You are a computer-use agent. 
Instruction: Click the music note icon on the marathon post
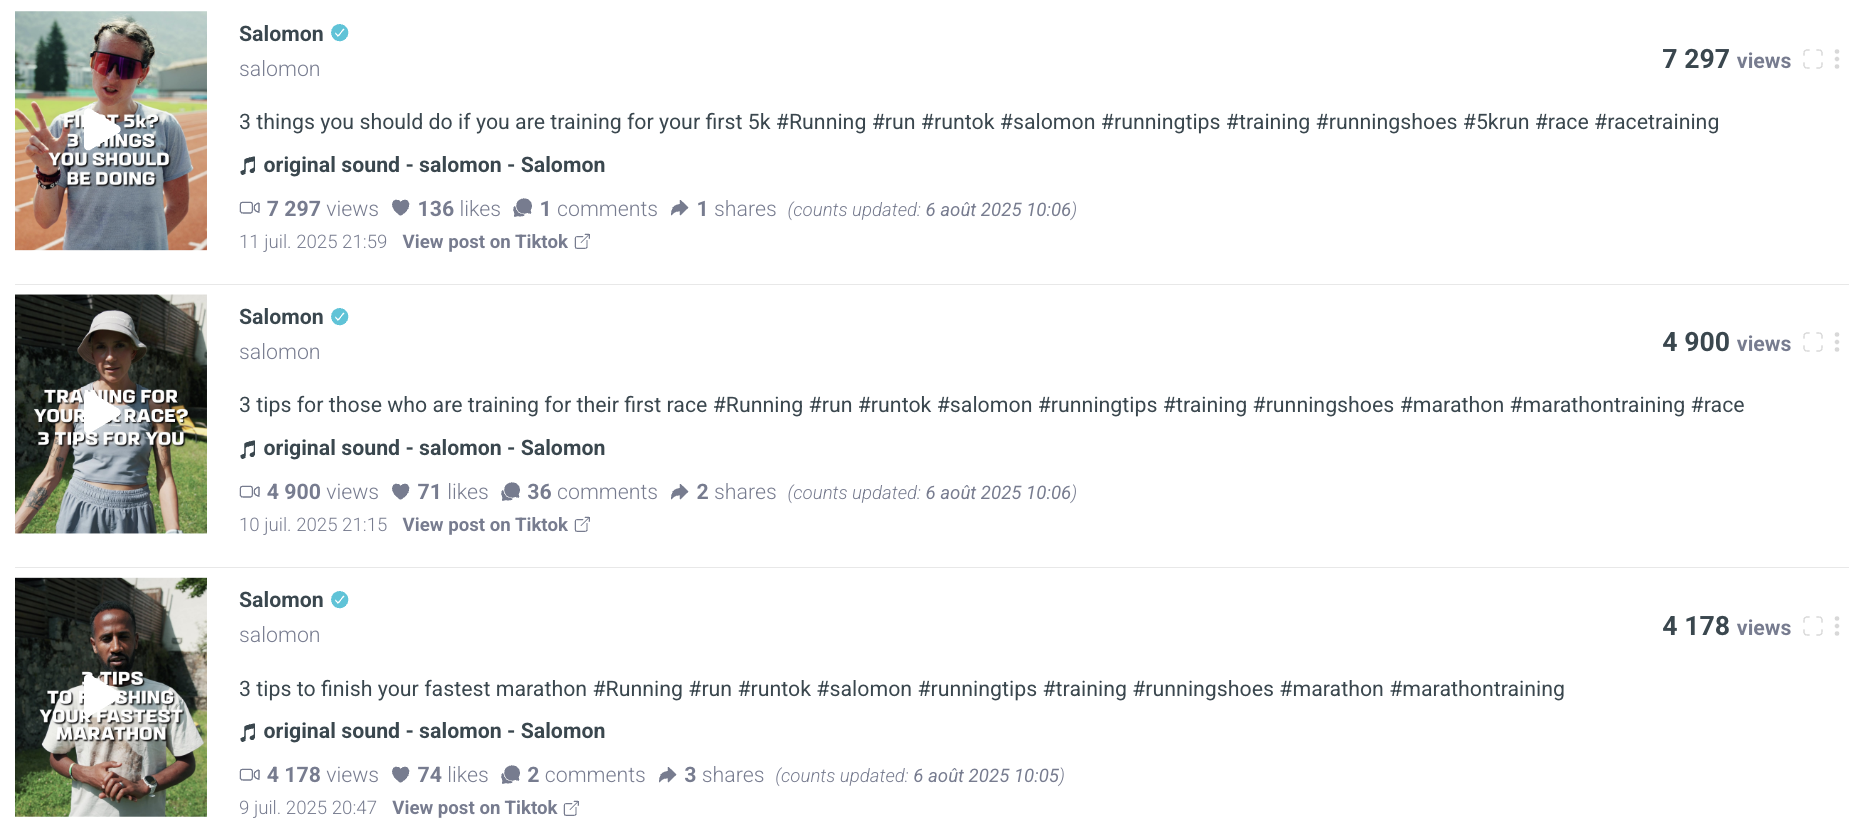point(248,732)
